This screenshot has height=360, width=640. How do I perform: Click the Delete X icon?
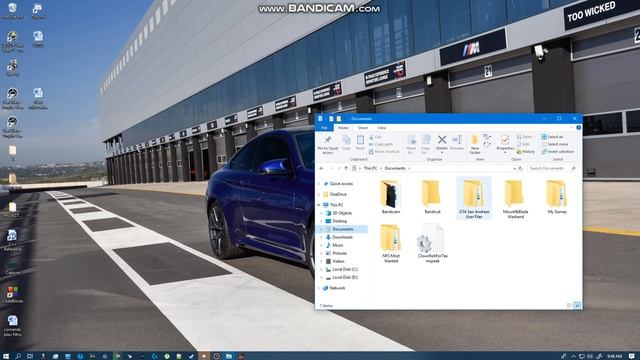tap(442, 140)
